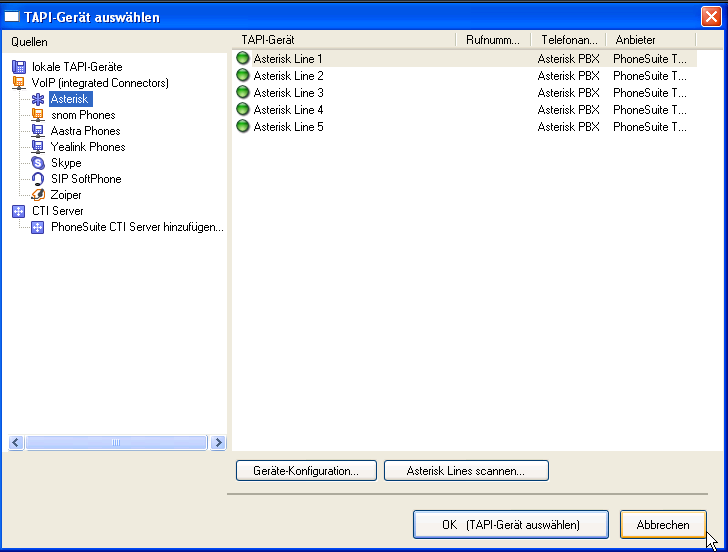This screenshot has height=552, width=728.
Task: Click the lokale TAPI-Geräte icon
Action: click(x=19, y=67)
